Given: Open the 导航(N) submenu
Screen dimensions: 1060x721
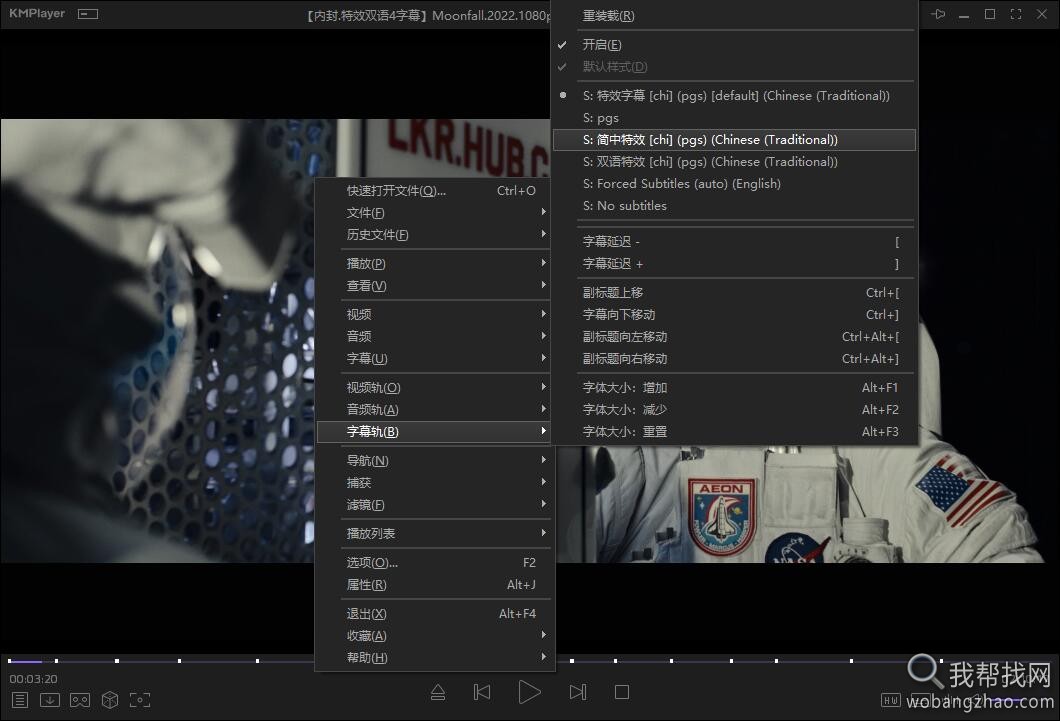Looking at the screenshot, I should pyautogui.click(x=435, y=461).
